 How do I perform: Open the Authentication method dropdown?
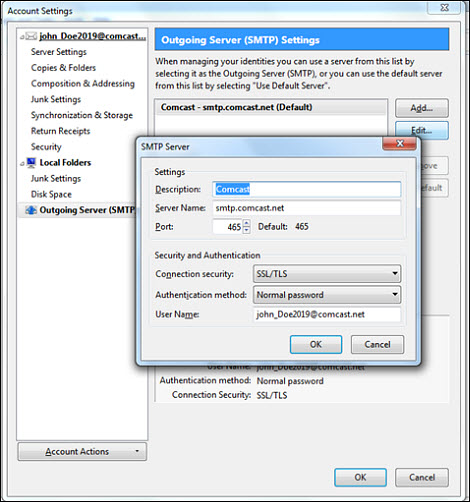327,295
